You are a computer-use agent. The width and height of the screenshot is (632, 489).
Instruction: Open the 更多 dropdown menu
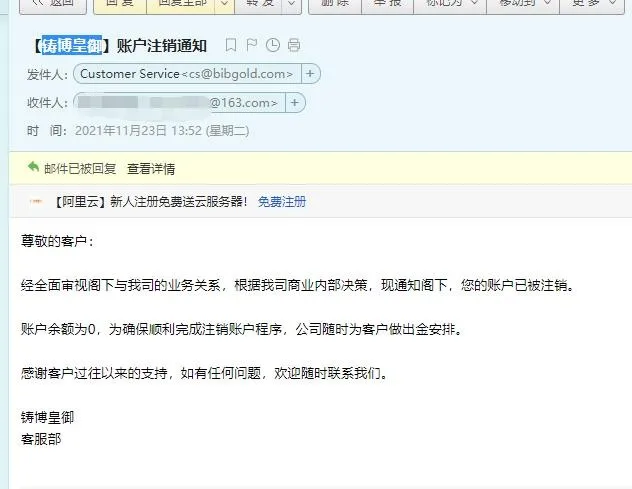click(592, 4)
